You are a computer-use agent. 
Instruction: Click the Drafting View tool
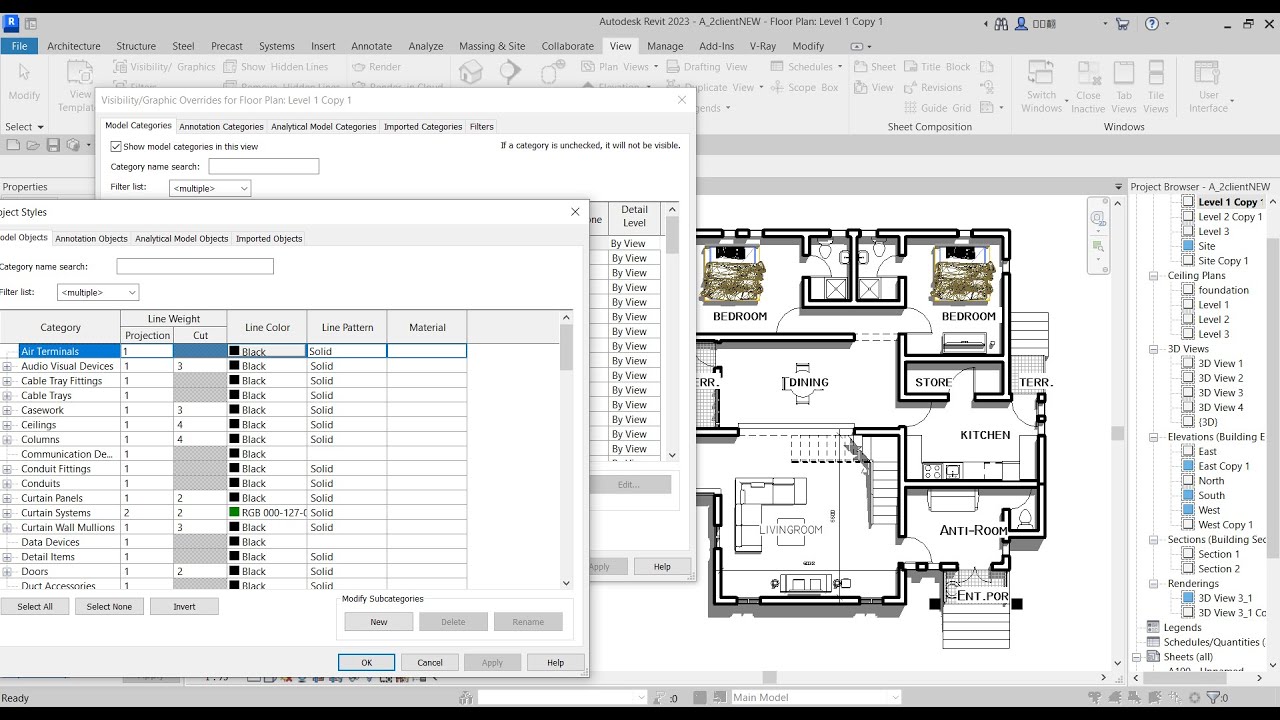coord(706,67)
